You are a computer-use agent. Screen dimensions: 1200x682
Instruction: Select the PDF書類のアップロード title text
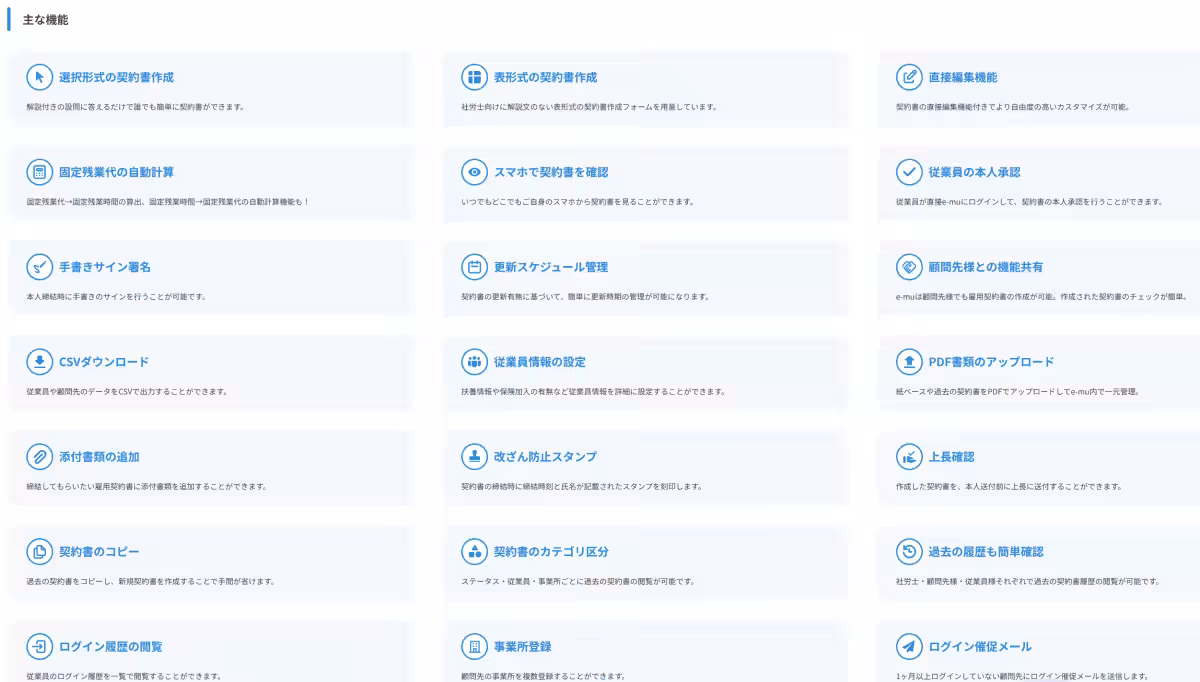(x=992, y=362)
